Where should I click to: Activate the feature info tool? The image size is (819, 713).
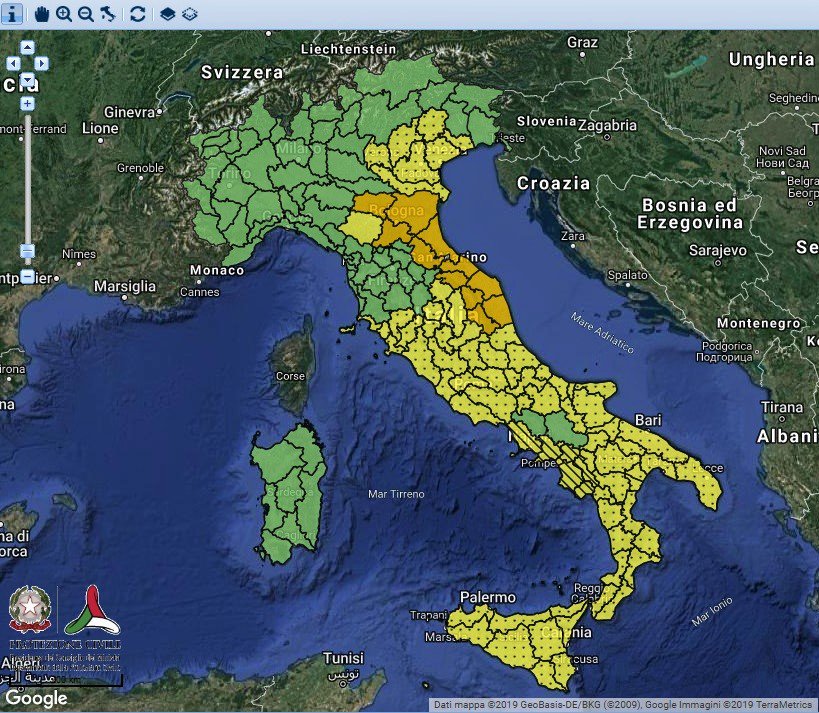pyautogui.click(x=12, y=14)
